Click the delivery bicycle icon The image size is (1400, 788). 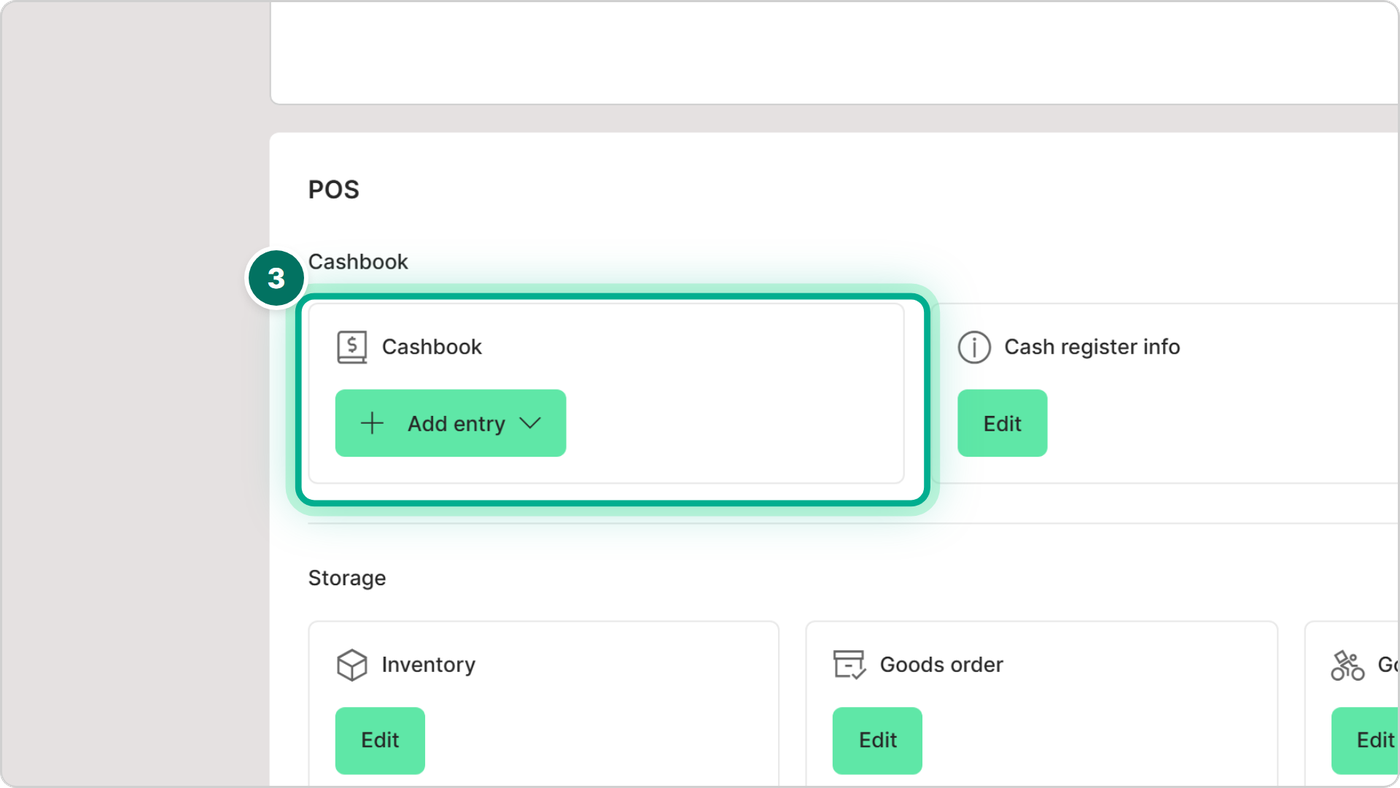(x=1347, y=665)
